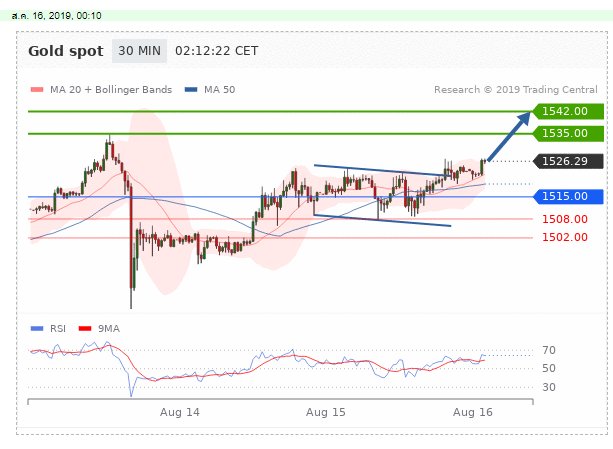Click the 02:12:22 CET timestamp

pyautogui.click(x=216, y=51)
